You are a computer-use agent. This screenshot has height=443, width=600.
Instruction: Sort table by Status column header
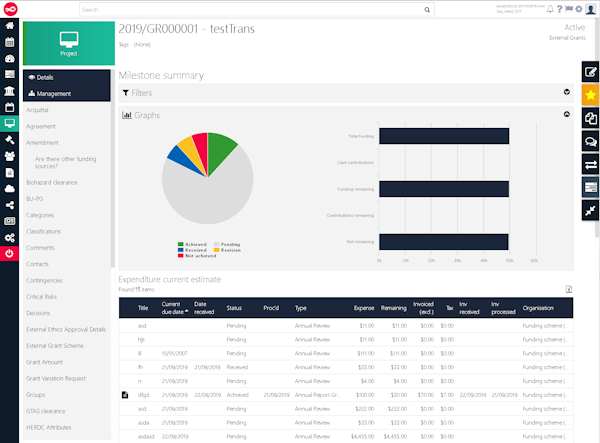click(235, 309)
